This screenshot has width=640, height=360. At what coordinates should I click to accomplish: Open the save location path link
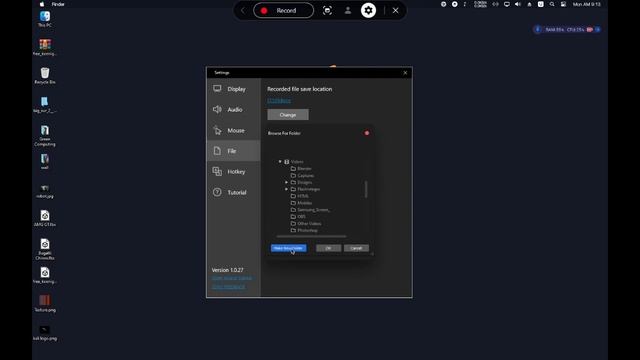(279, 100)
